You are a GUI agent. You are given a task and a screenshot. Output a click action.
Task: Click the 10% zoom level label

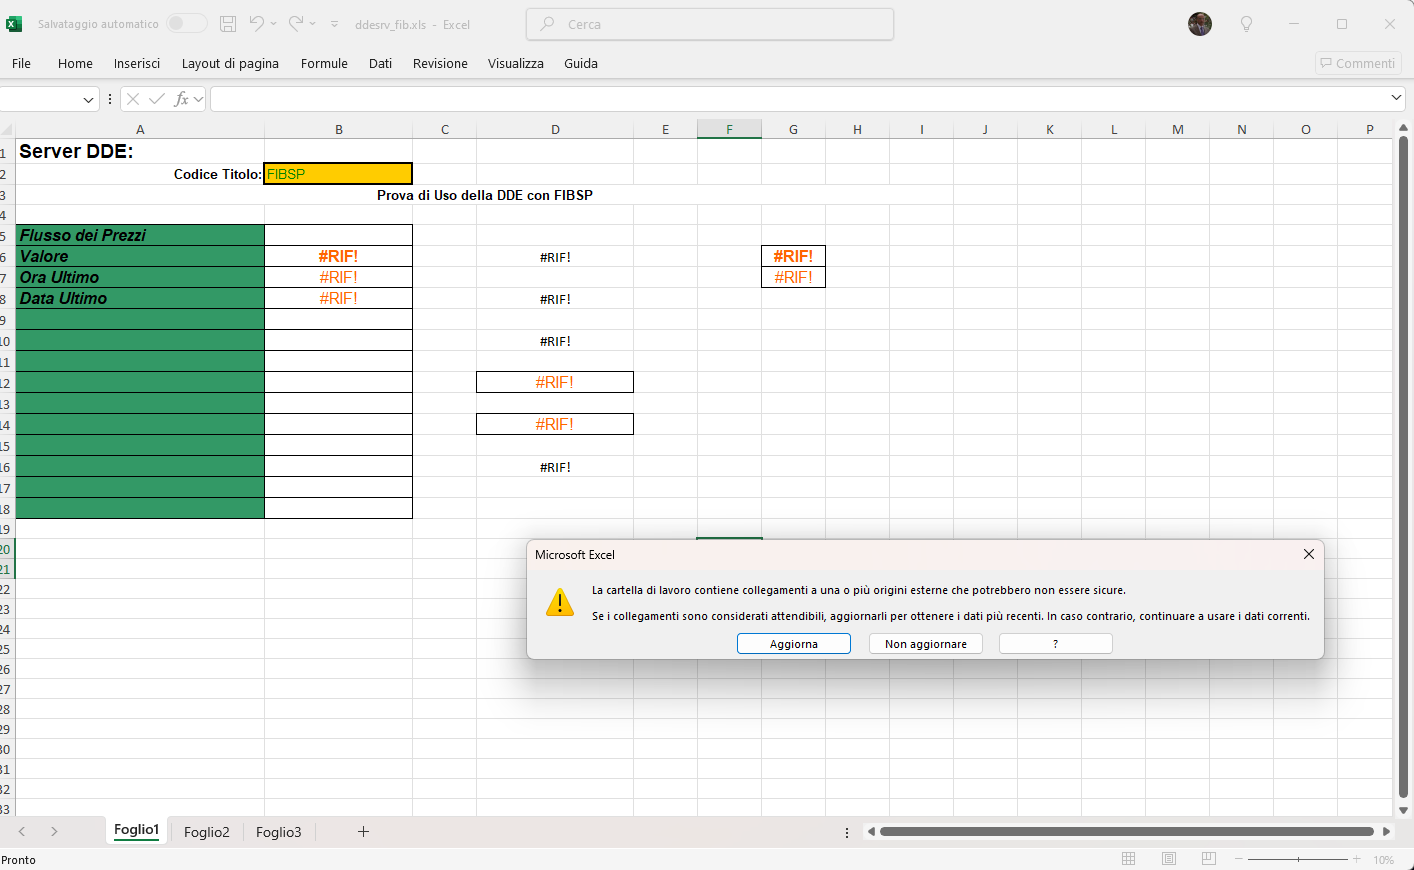click(1384, 860)
